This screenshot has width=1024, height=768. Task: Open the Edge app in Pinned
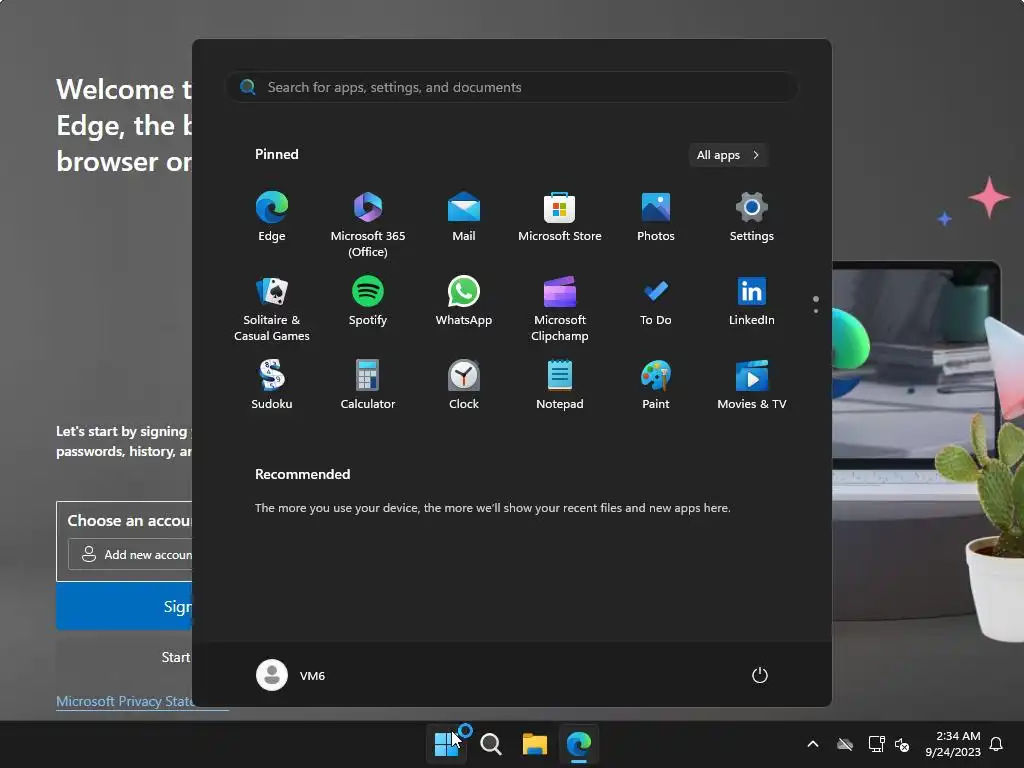coord(272,217)
